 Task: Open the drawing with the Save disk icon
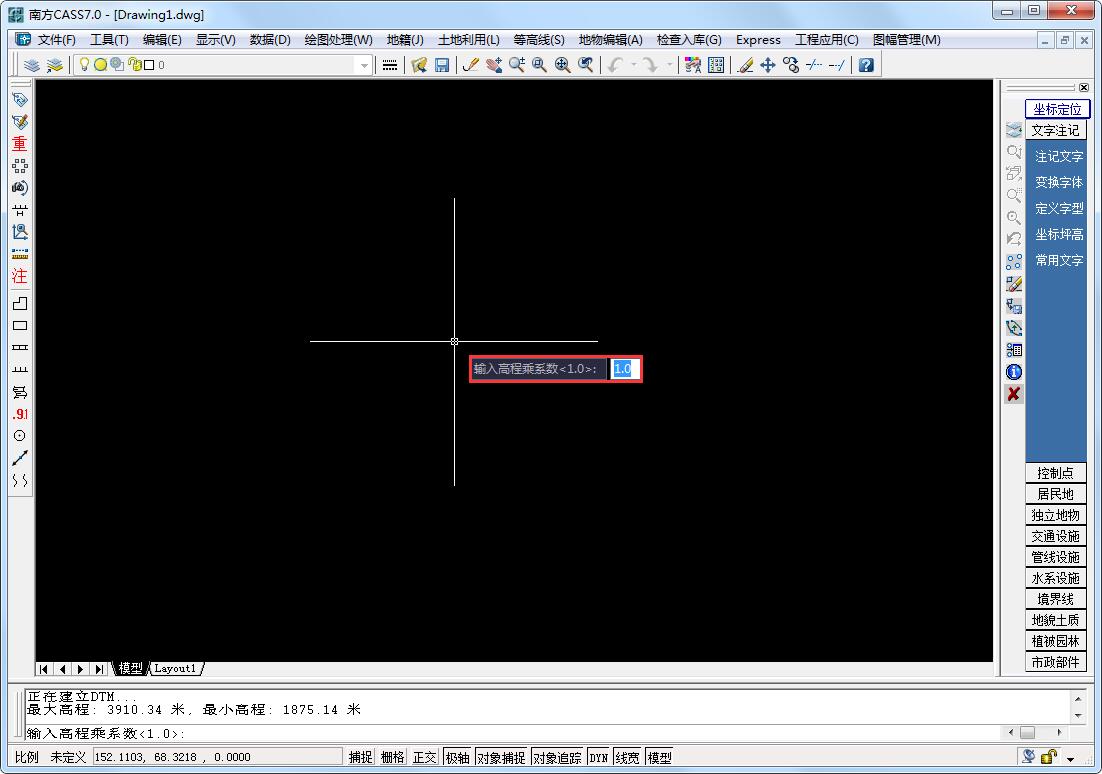443,64
